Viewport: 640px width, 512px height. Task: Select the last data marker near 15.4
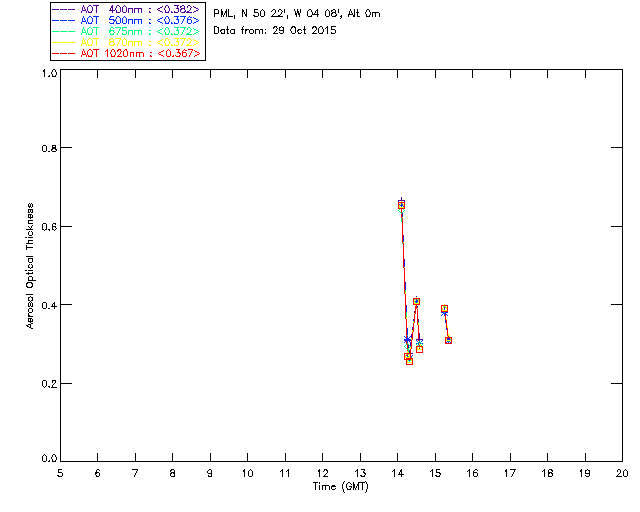[448, 340]
